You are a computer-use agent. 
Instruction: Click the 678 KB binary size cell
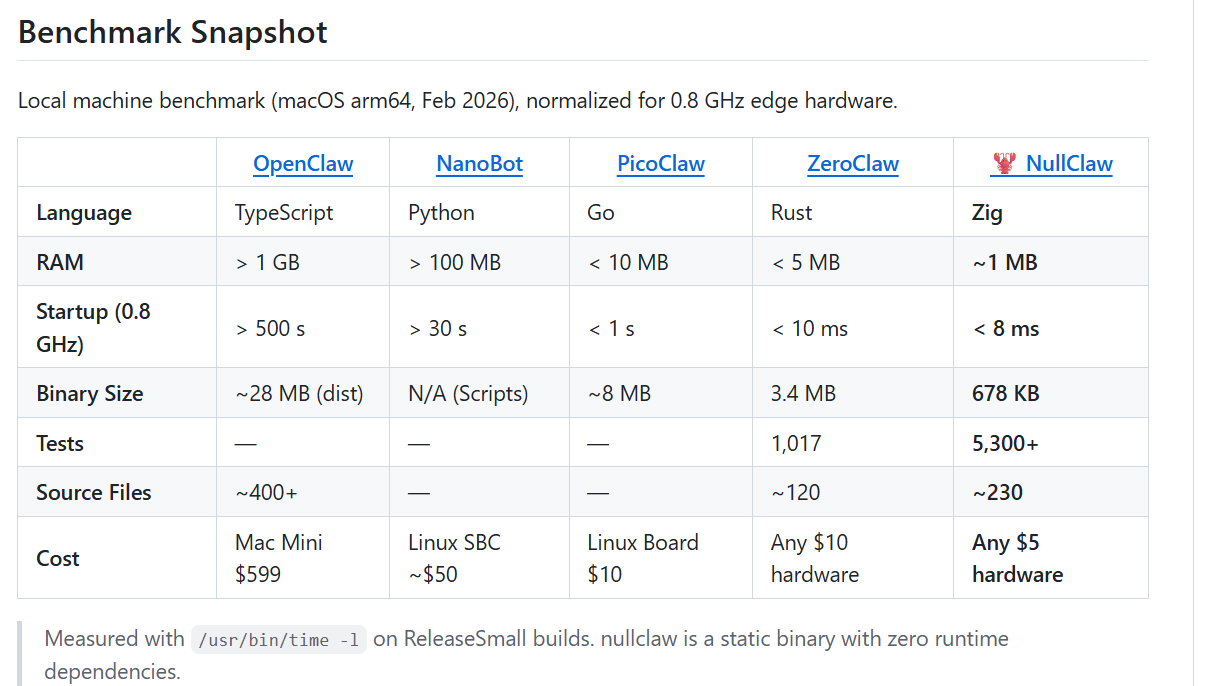pos(1006,393)
